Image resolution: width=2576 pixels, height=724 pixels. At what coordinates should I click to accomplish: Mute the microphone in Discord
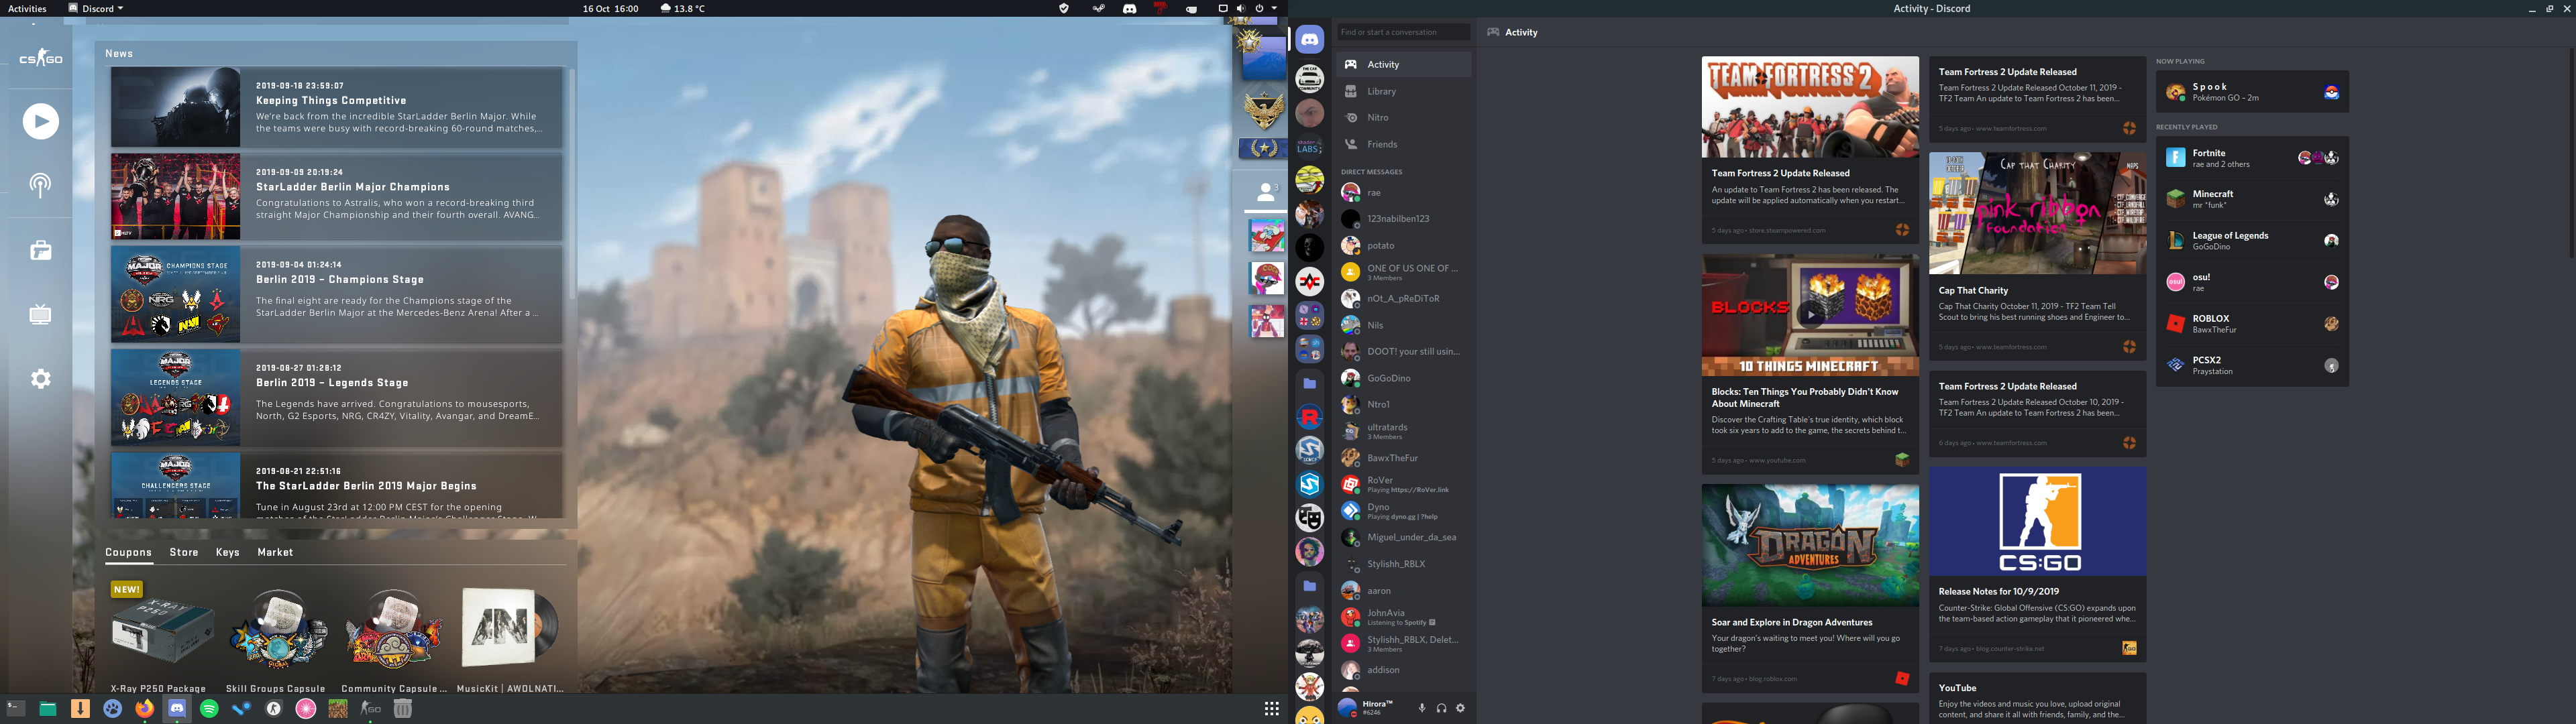(1422, 708)
